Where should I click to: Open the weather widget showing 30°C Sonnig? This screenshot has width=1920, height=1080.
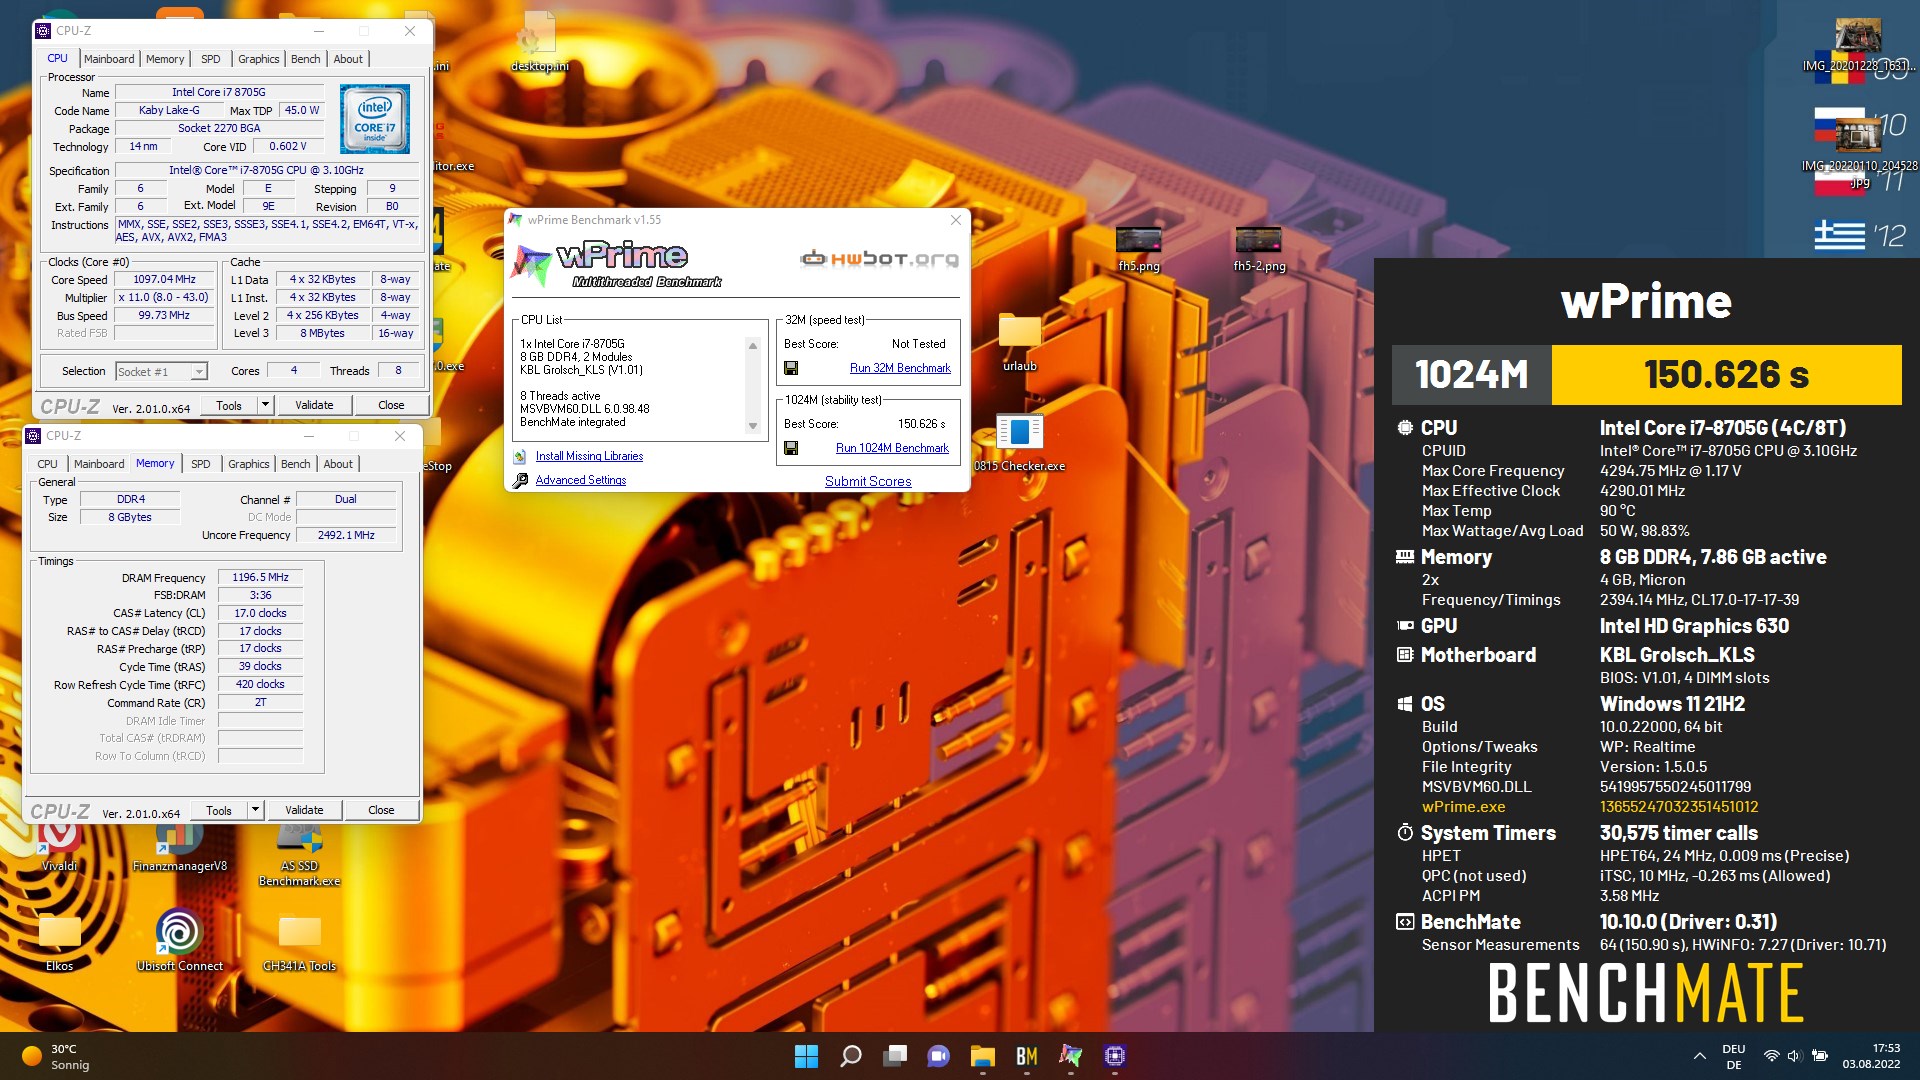point(56,1056)
